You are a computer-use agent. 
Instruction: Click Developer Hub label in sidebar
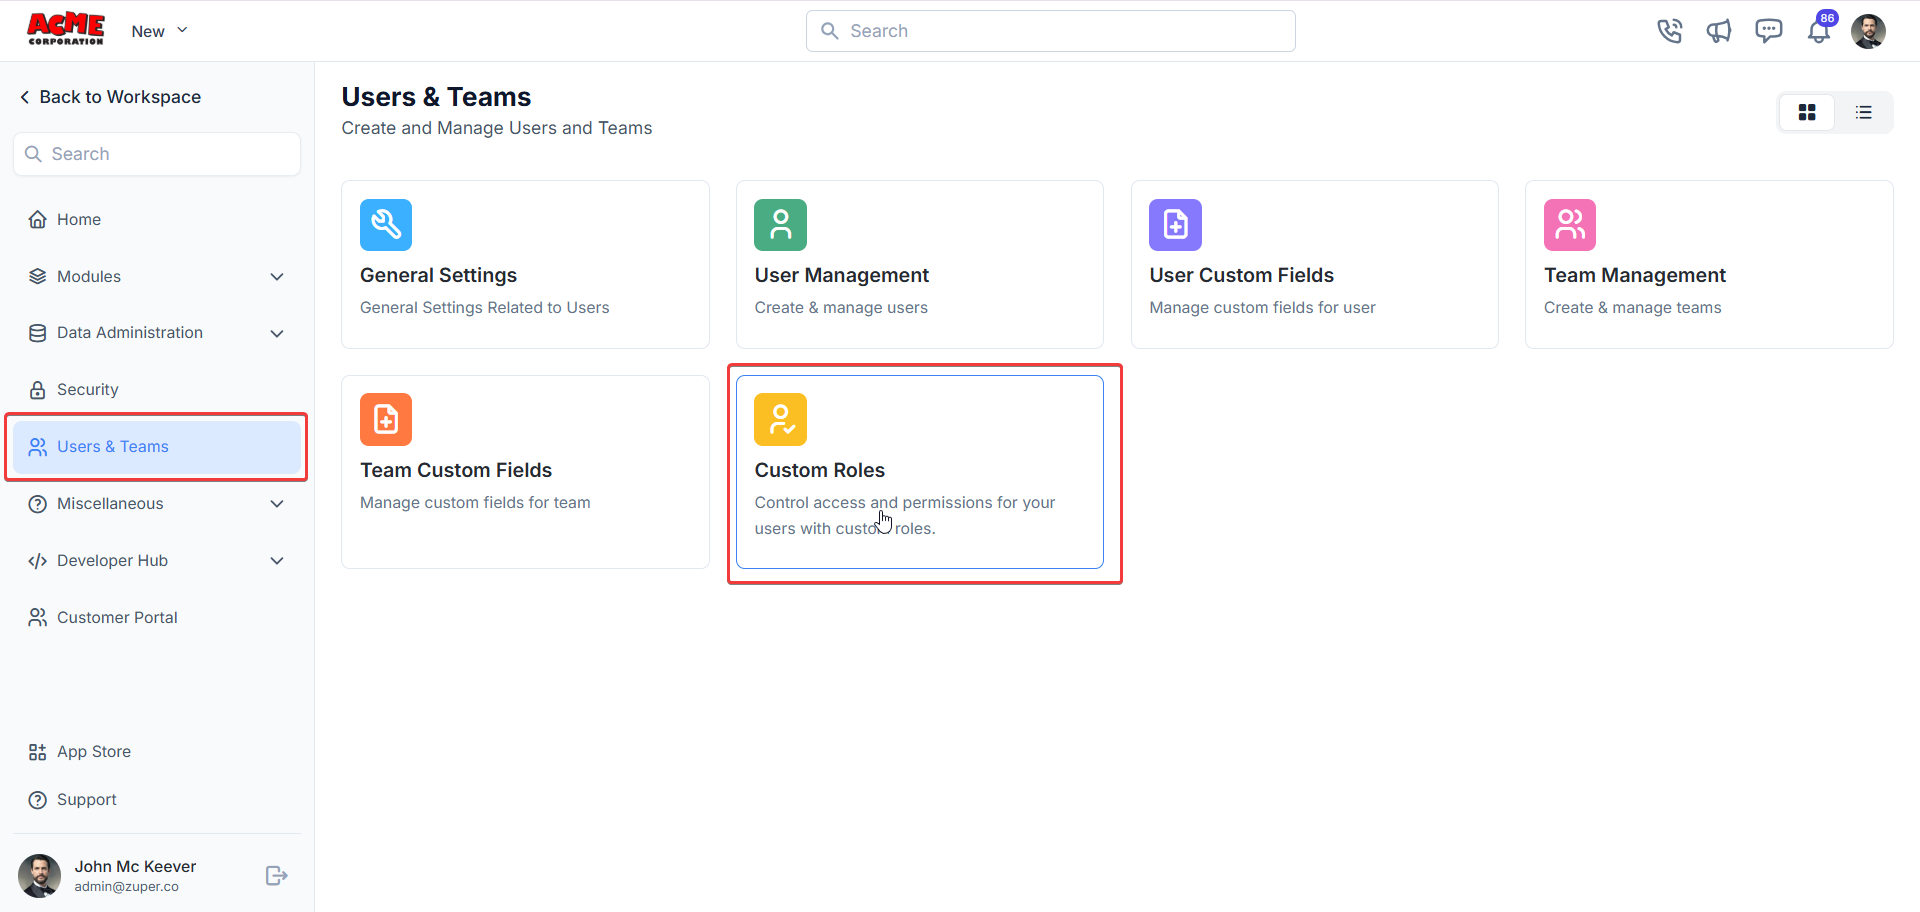click(112, 561)
